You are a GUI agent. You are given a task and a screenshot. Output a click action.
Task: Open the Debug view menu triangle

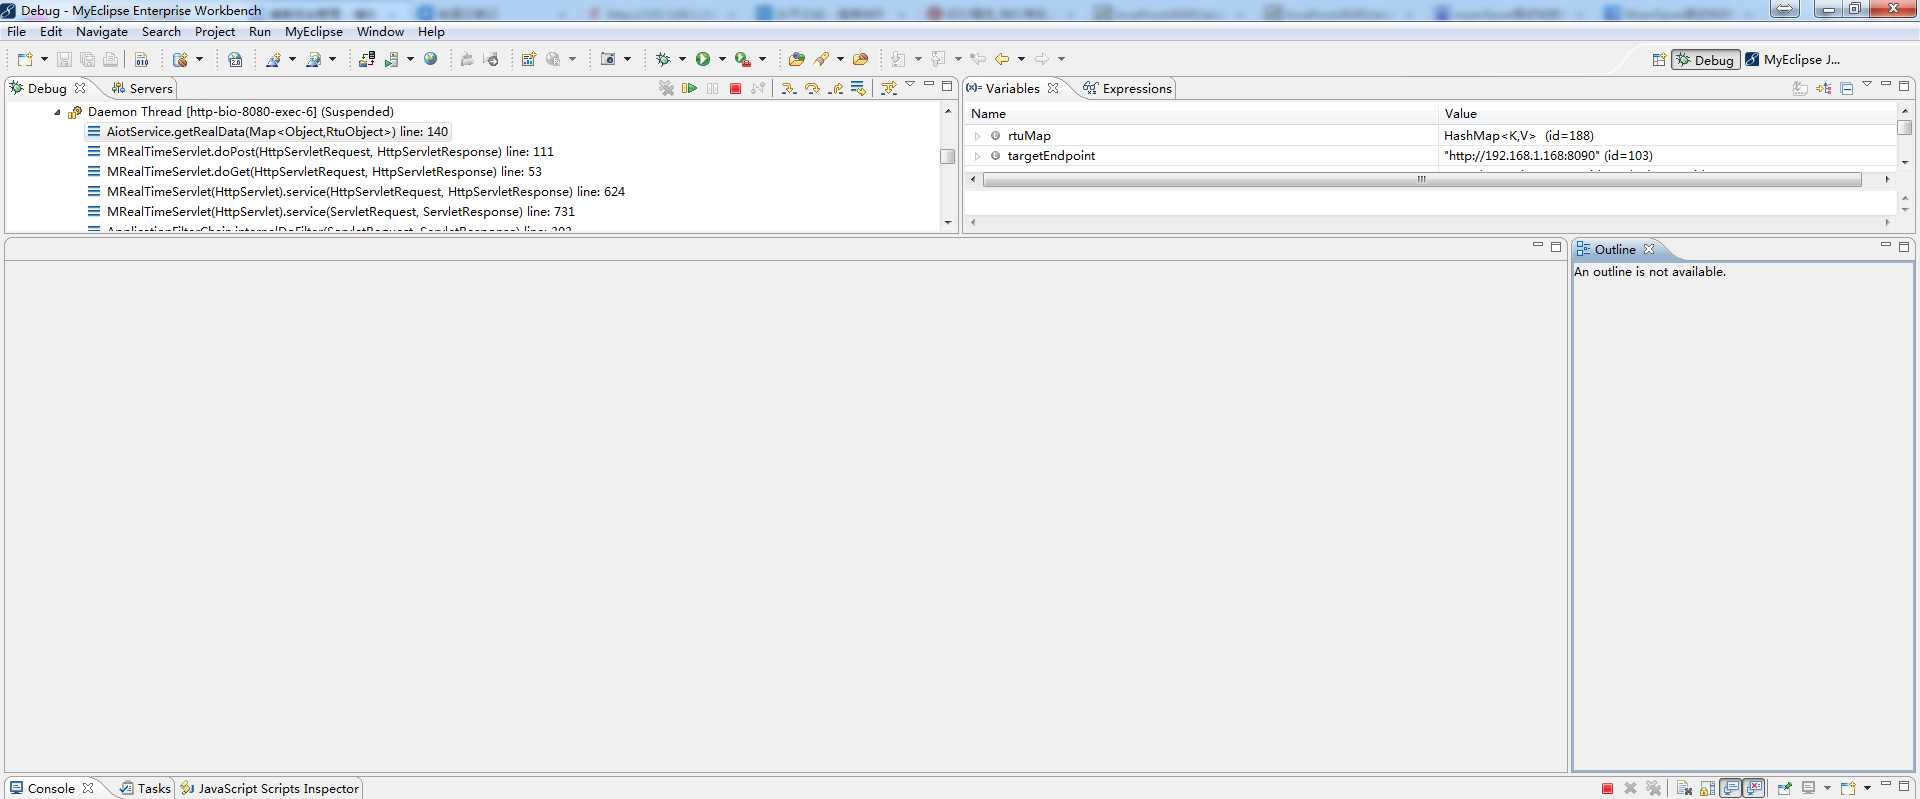click(910, 85)
